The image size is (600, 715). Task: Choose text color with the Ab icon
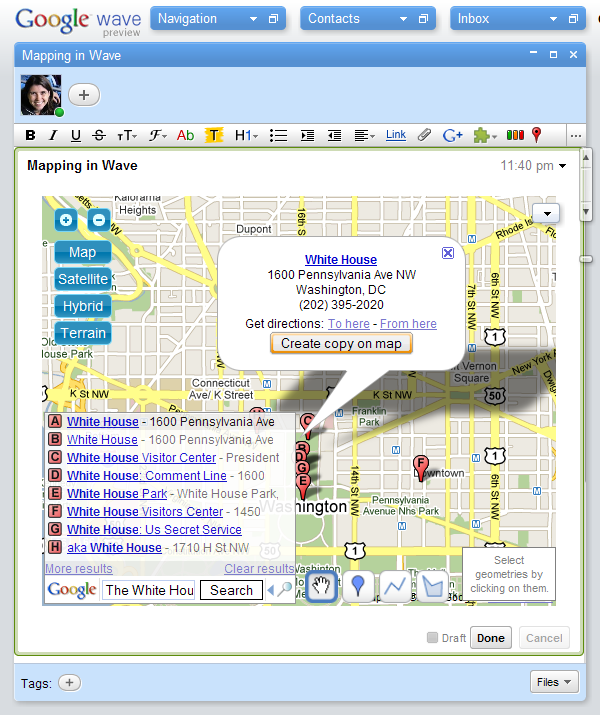(x=186, y=135)
